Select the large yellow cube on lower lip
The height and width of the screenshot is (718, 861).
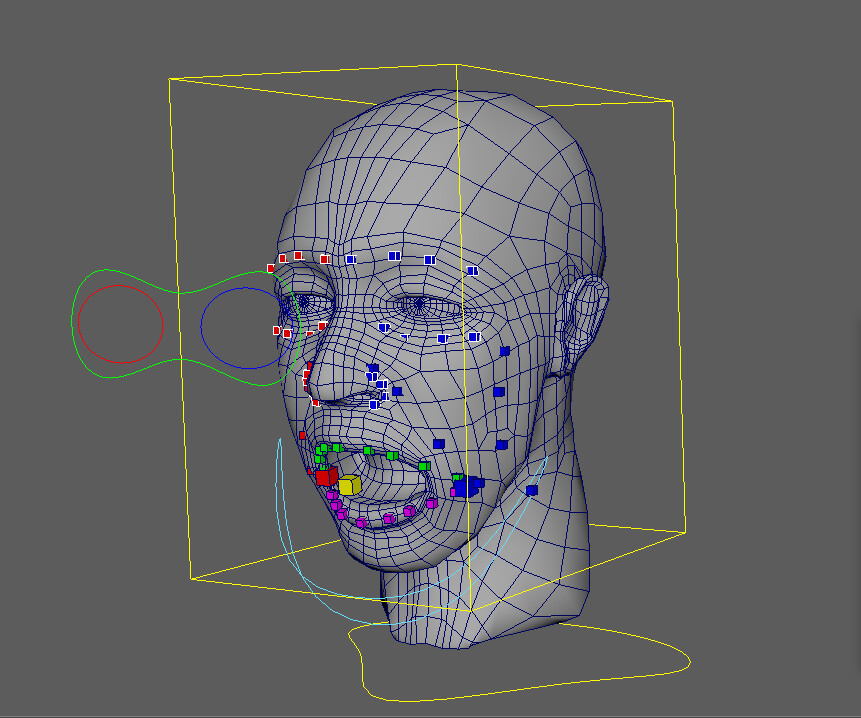tap(349, 485)
